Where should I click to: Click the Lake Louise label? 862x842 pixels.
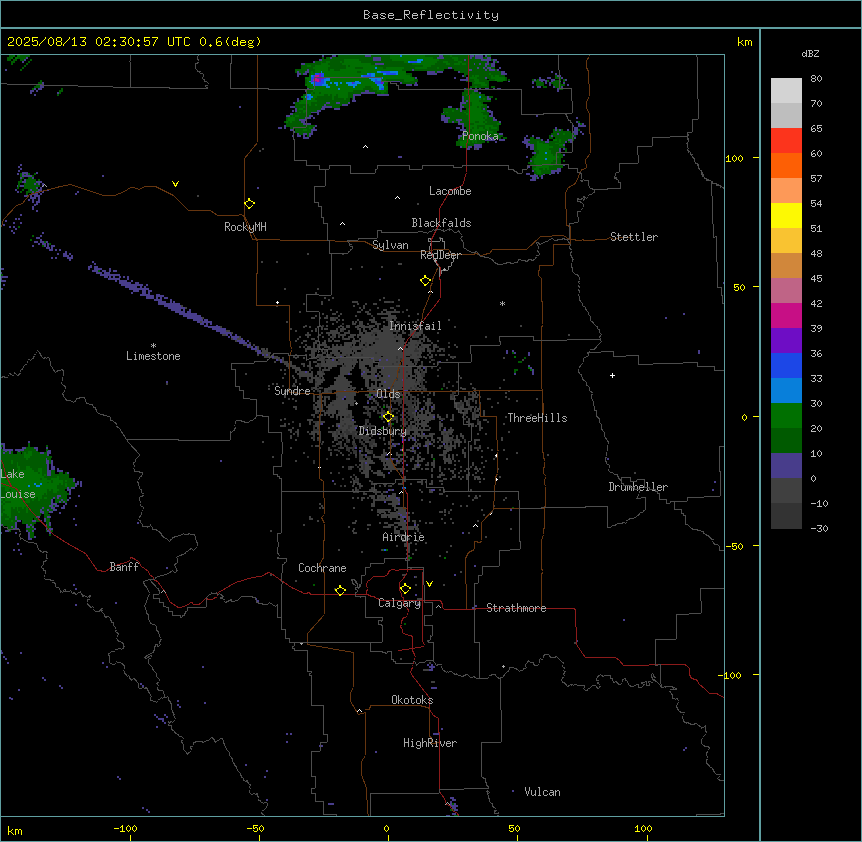18,484
